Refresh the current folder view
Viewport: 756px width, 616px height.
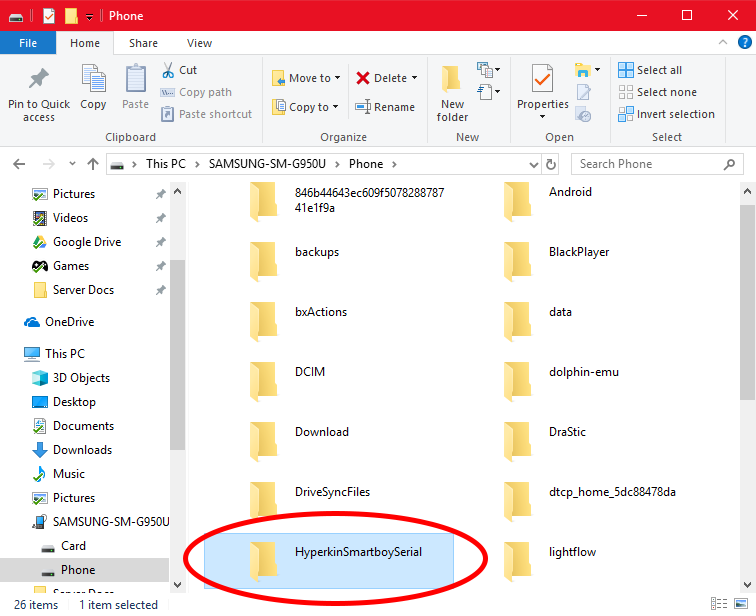point(551,164)
